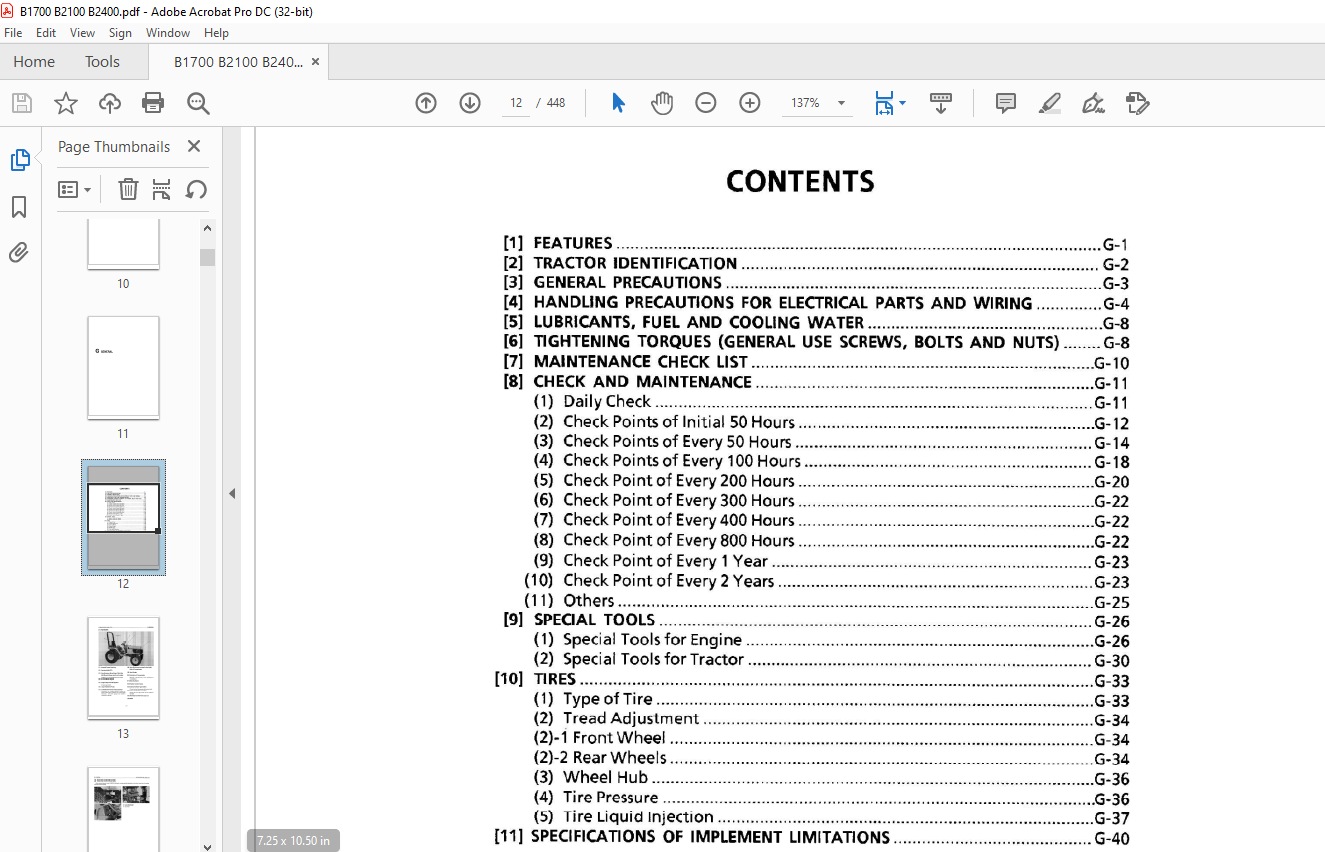This screenshot has height=852, width=1325.
Task: Click the upload to cloud icon
Action: coord(110,103)
